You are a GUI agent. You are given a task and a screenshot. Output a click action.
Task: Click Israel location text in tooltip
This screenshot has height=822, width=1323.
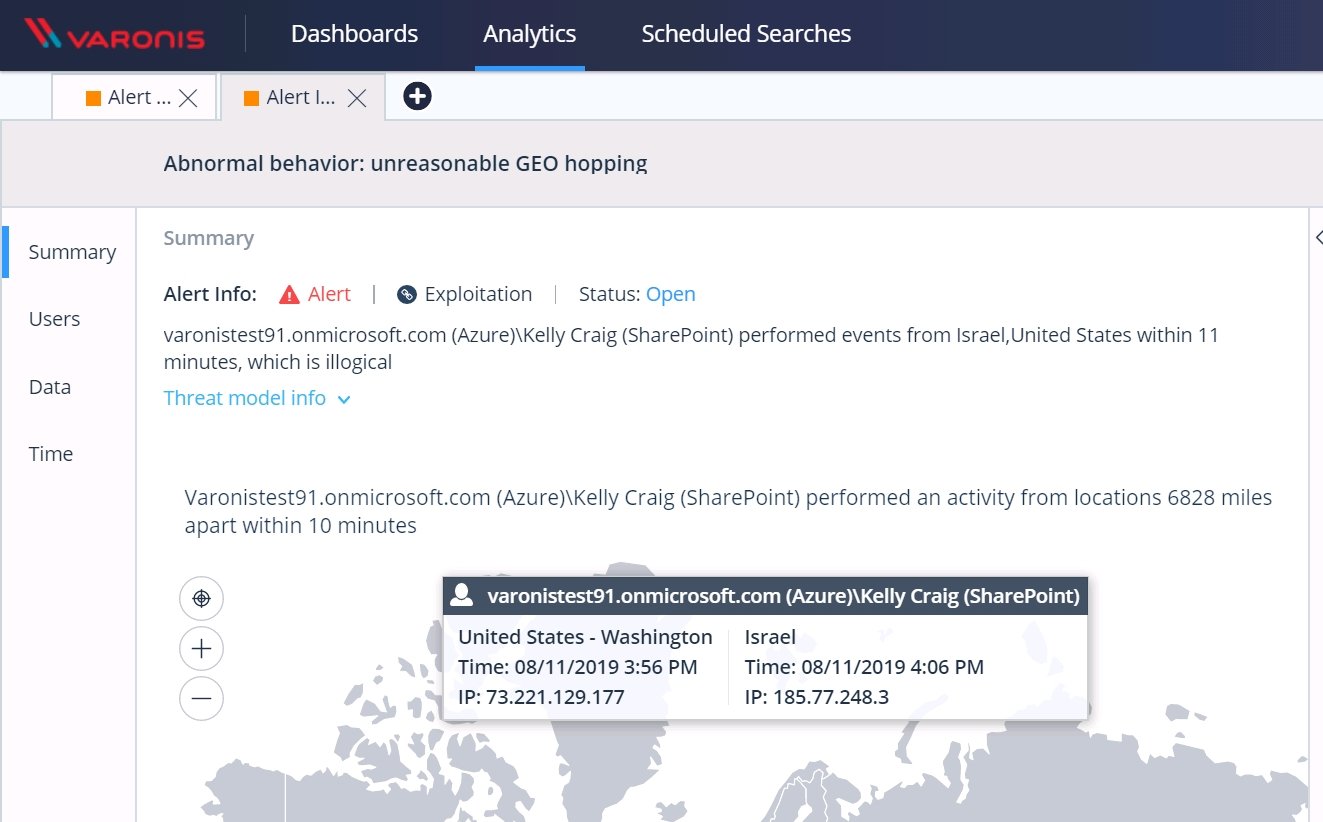click(770, 637)
